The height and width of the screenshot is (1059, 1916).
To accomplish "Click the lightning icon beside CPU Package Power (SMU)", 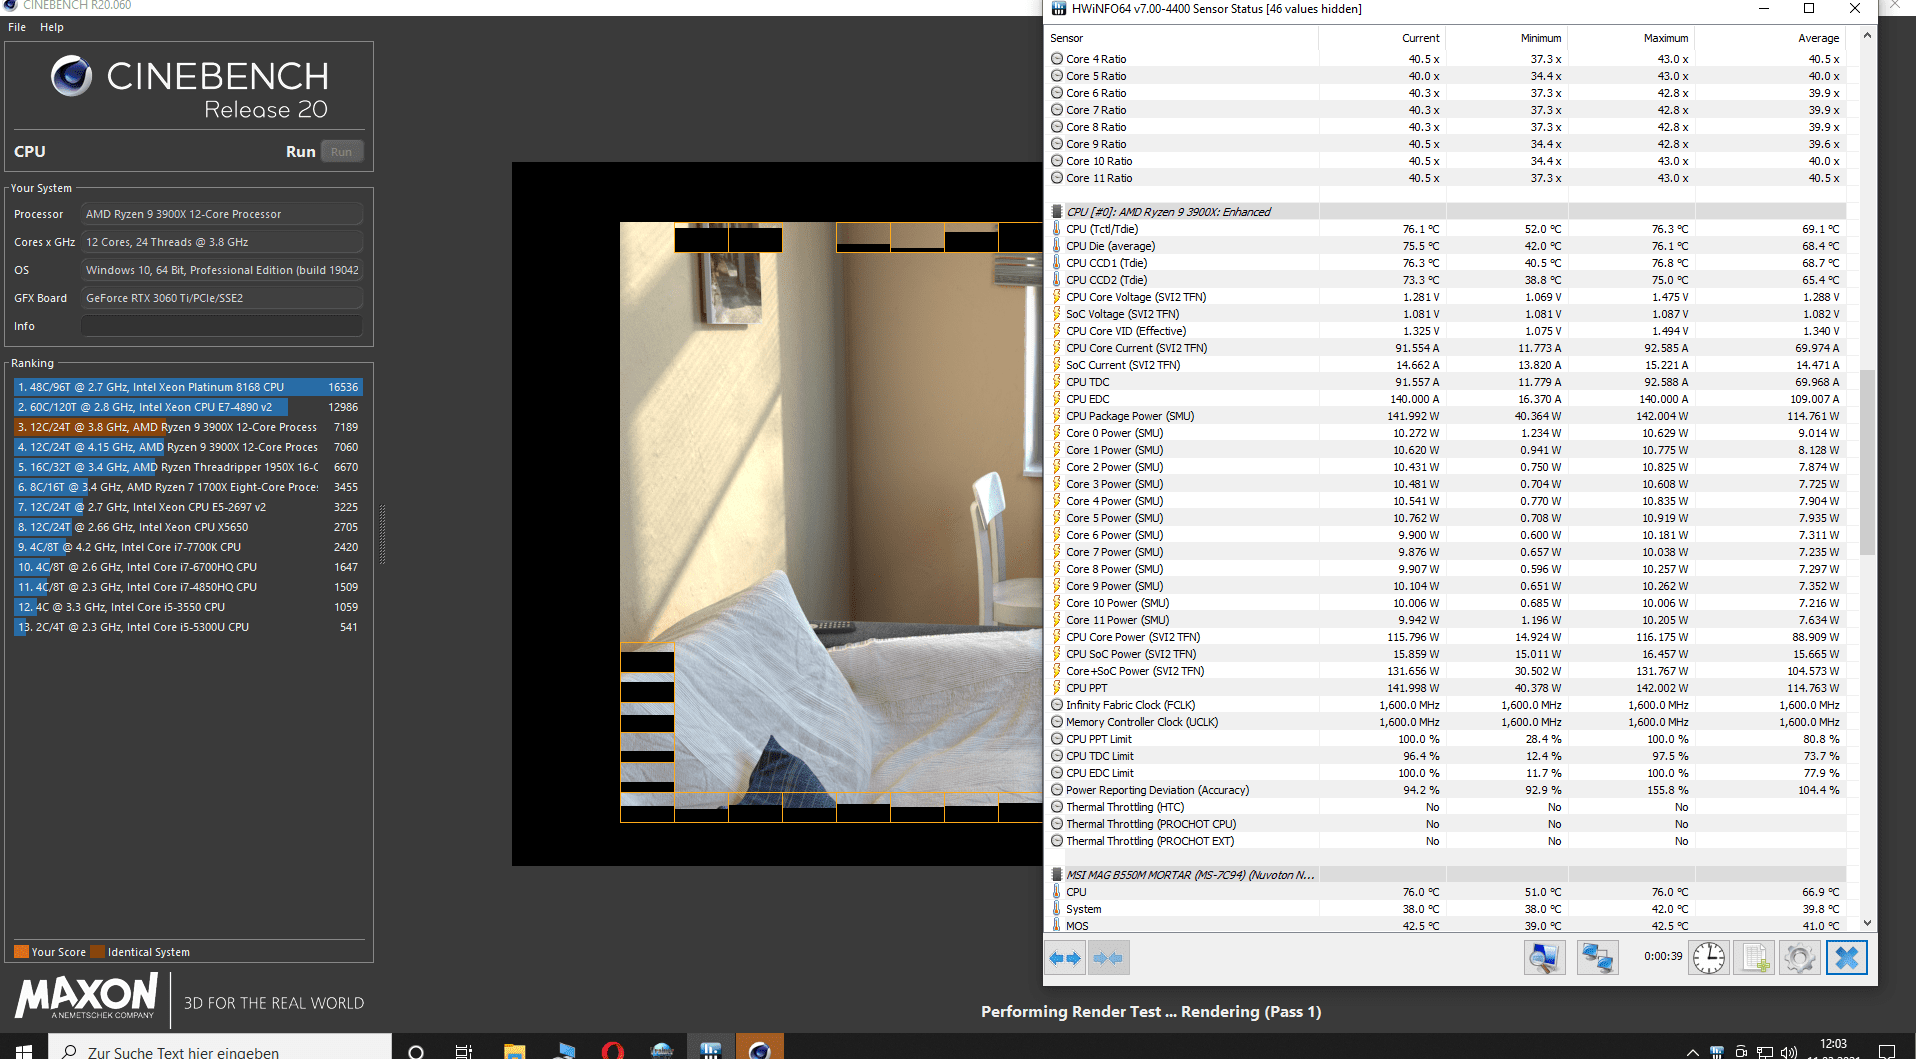I will point(1056,416).
